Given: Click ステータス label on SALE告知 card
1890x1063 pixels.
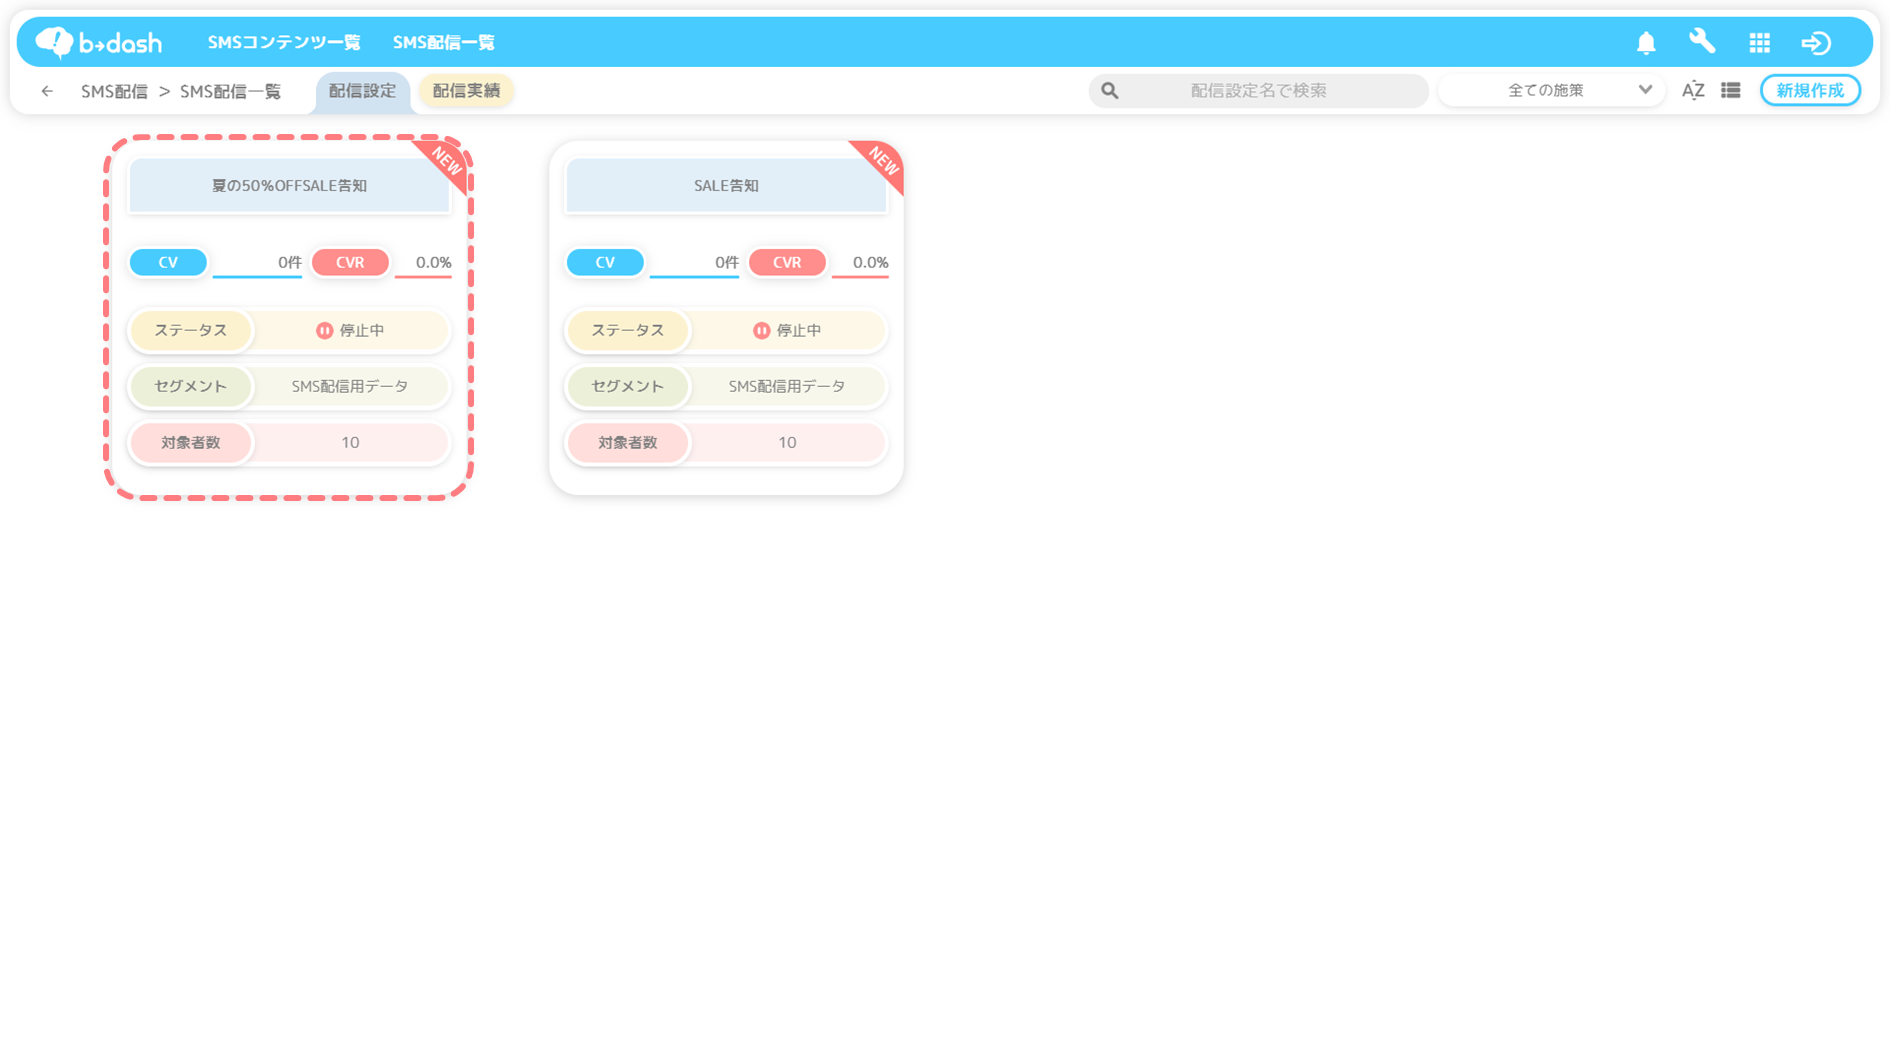Looking at the screenshot, I should 628,330.
